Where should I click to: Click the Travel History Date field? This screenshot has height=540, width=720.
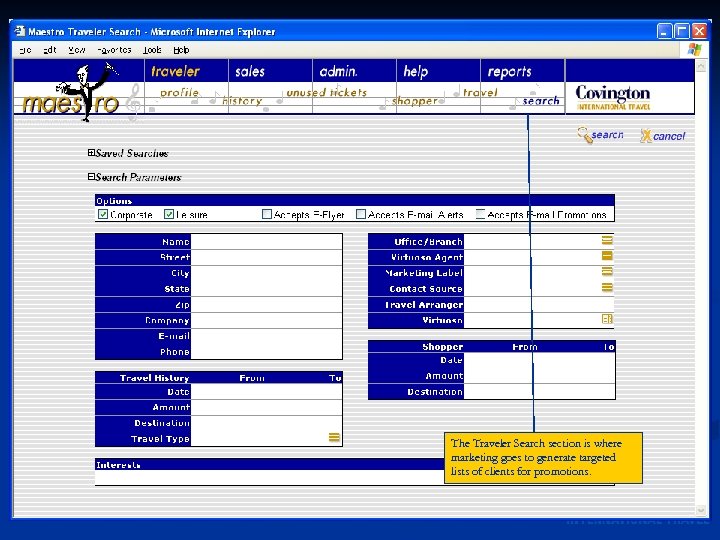266,392
